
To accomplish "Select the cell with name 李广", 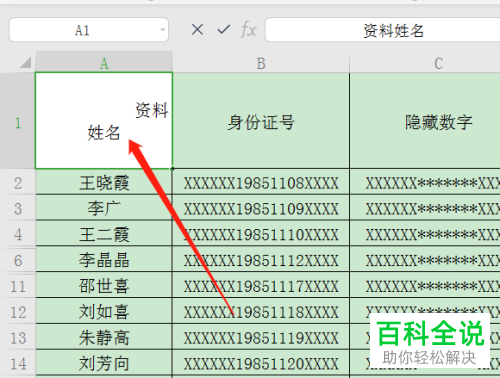I will tap(104, 208).
